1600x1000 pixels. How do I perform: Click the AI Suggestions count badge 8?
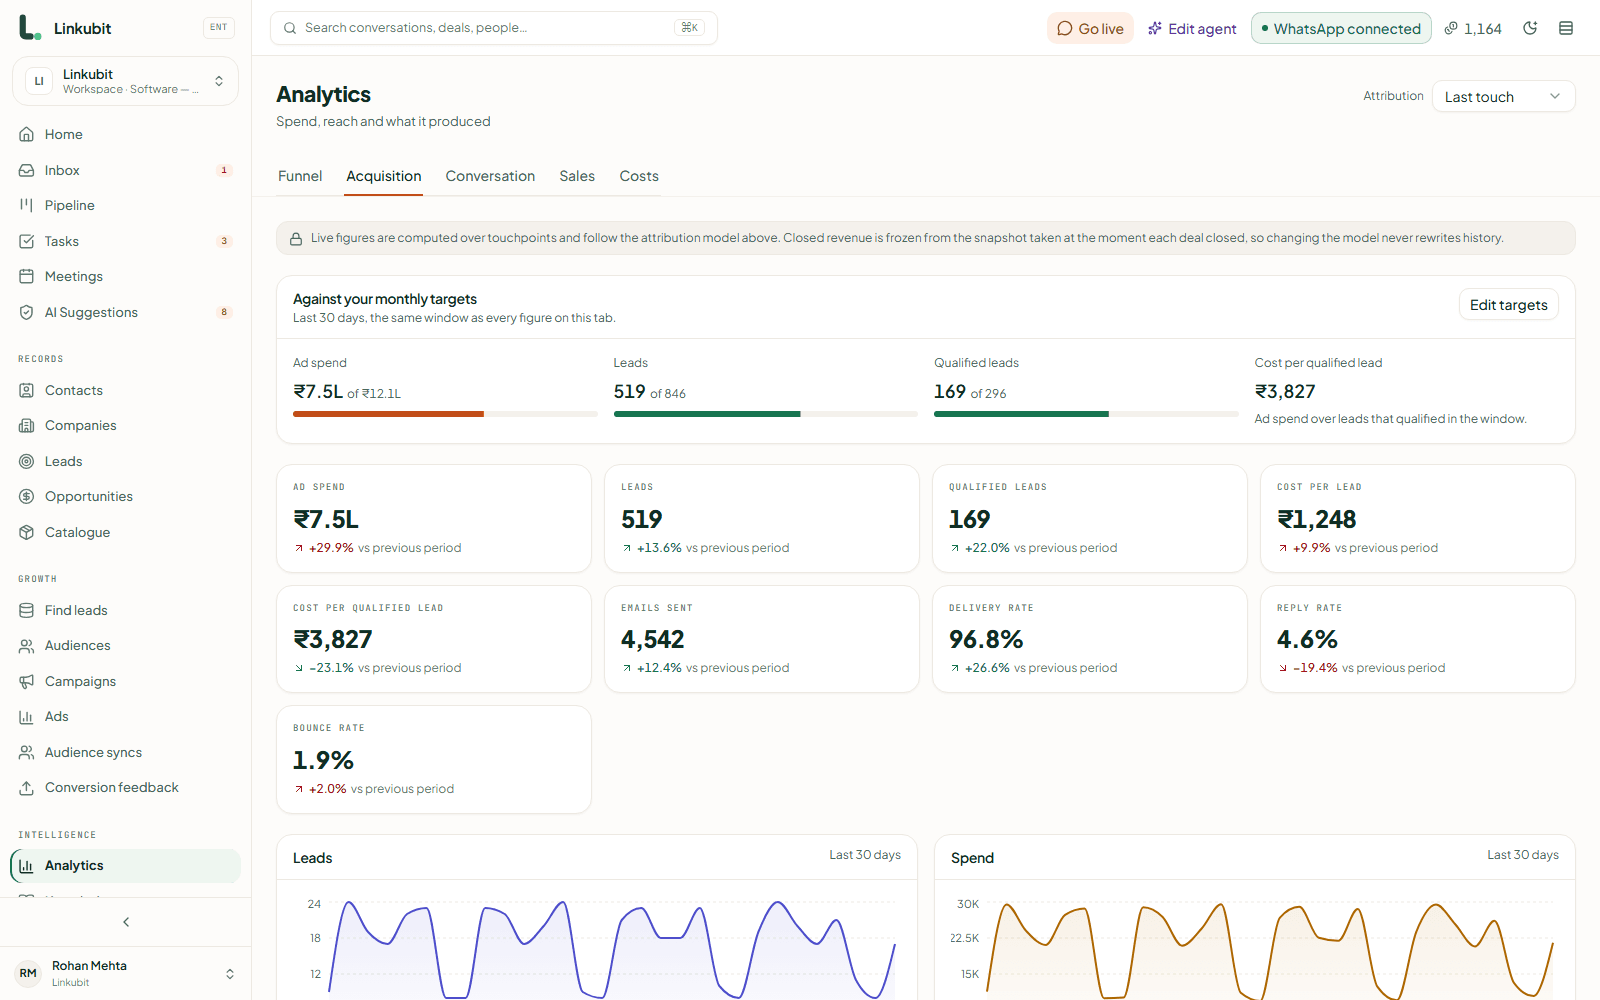tap(224, 312)
